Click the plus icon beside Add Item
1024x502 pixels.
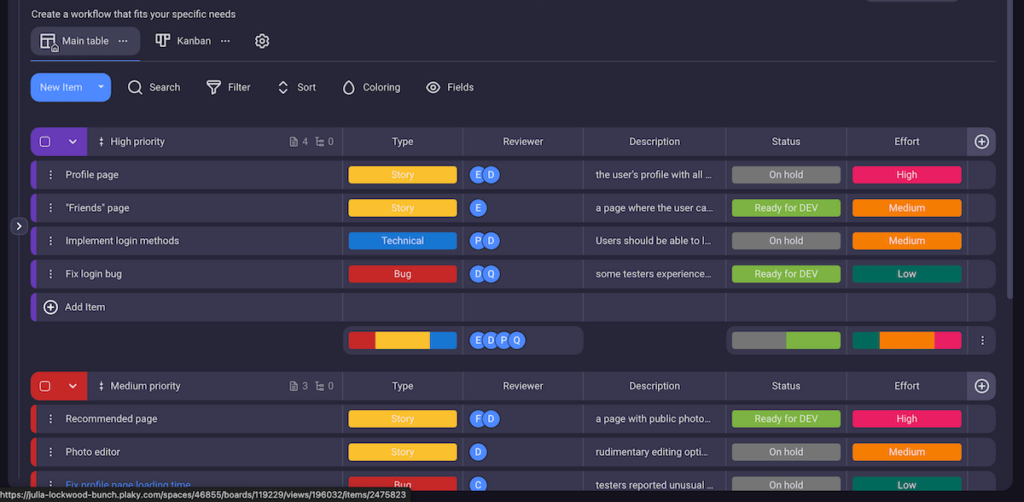(51, 307)
